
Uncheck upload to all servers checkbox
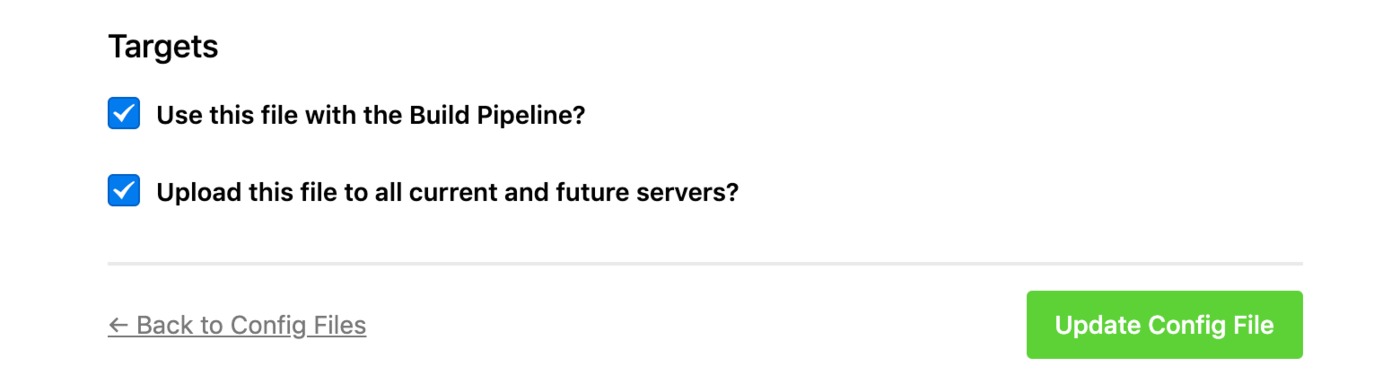point(124,190)
